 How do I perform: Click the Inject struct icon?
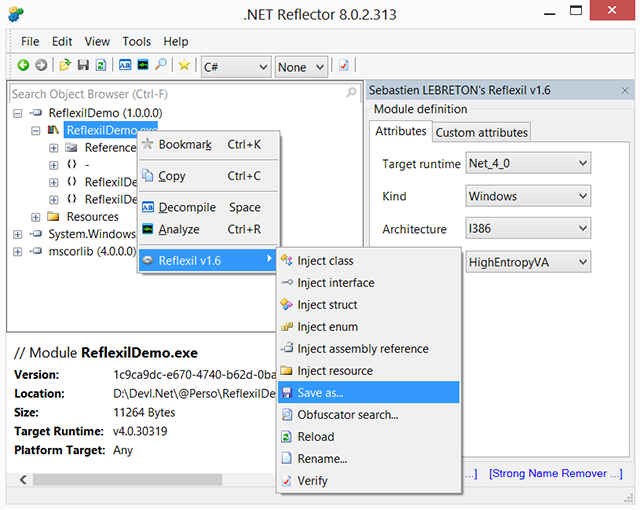(x=287, y=304)
